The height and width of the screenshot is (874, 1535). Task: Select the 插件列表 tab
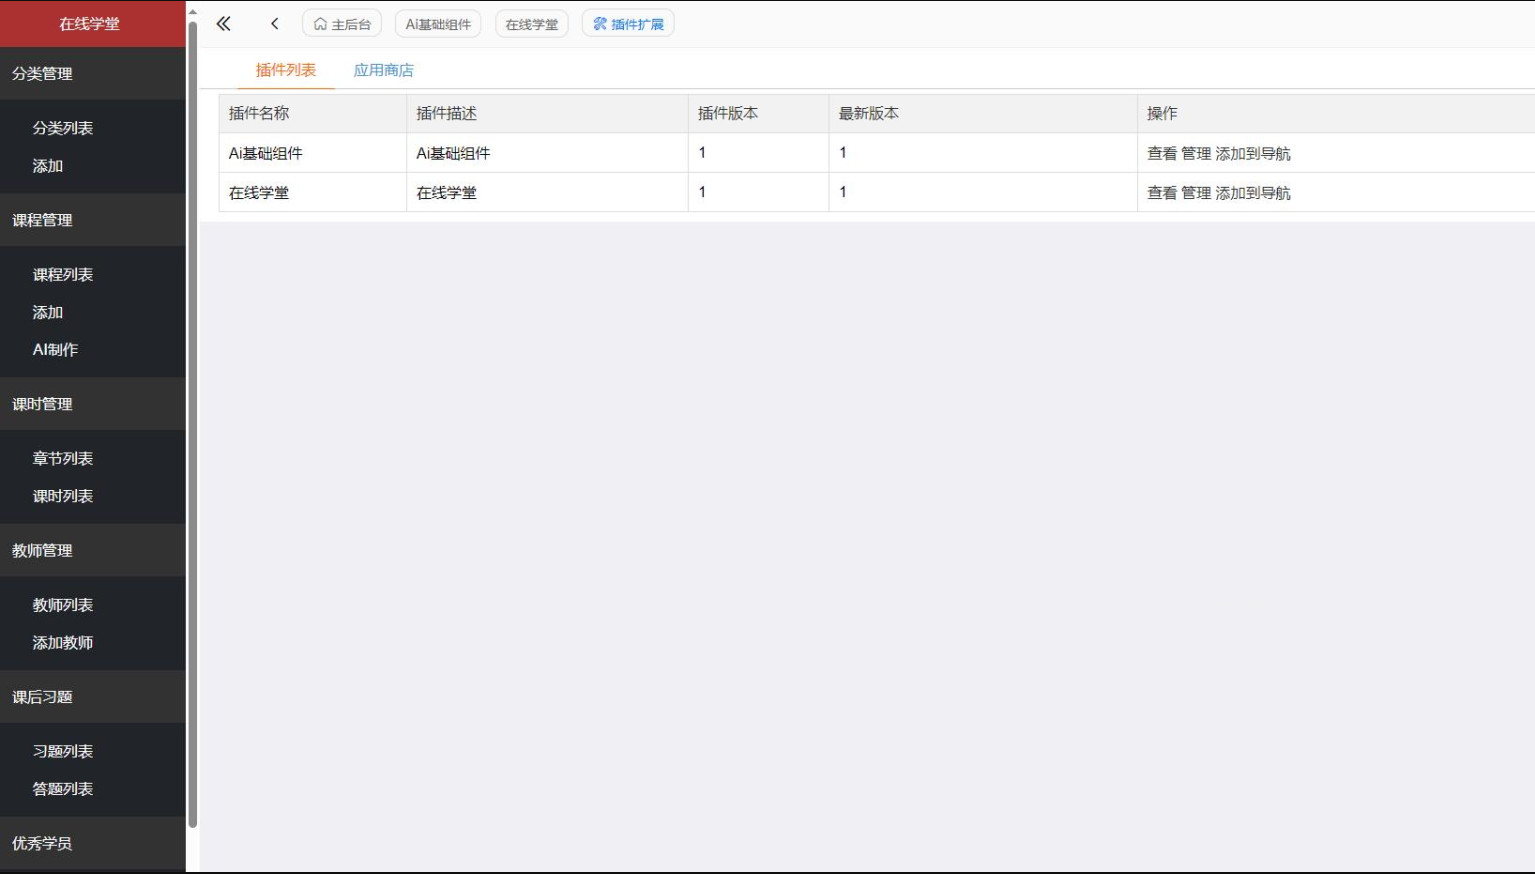pos(286,70)
